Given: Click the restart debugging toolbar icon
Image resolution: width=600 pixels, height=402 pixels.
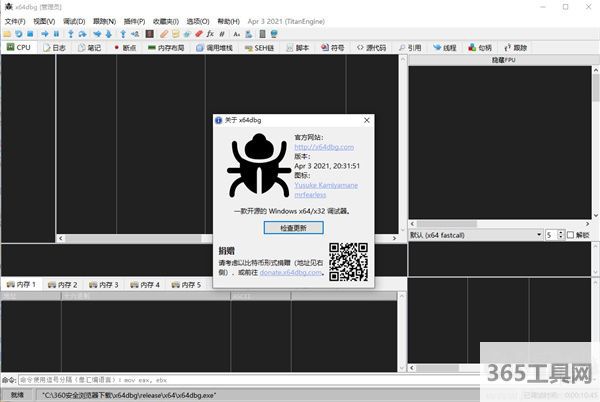Looking at the screenshot, I should coord(19,33).
